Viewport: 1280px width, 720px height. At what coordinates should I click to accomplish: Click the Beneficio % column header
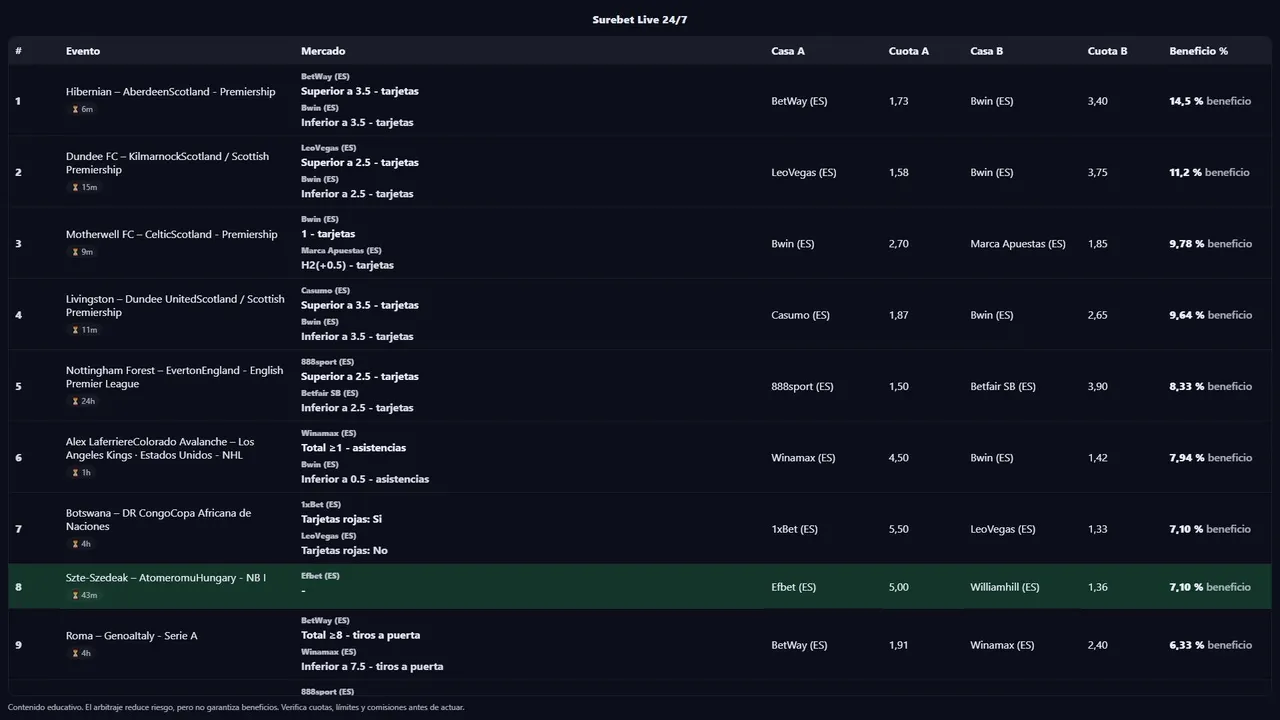[1198, 51]
